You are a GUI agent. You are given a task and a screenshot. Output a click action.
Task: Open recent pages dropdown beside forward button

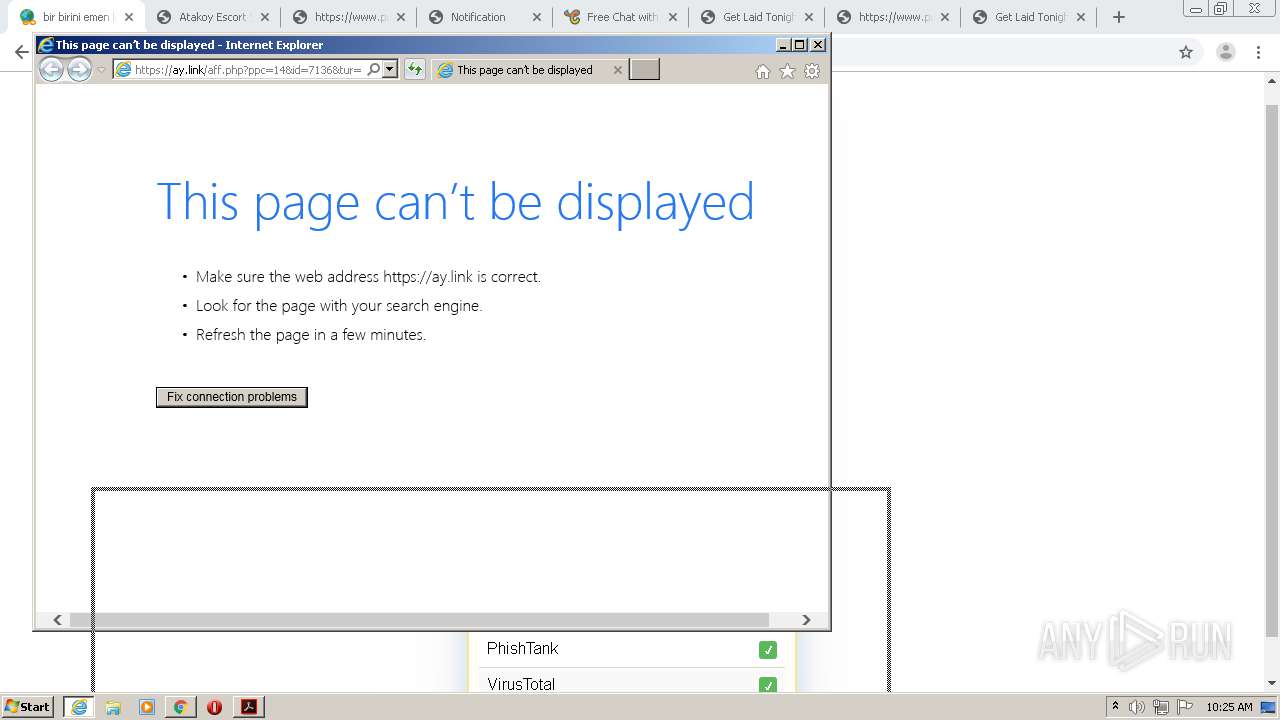[101, 70]
